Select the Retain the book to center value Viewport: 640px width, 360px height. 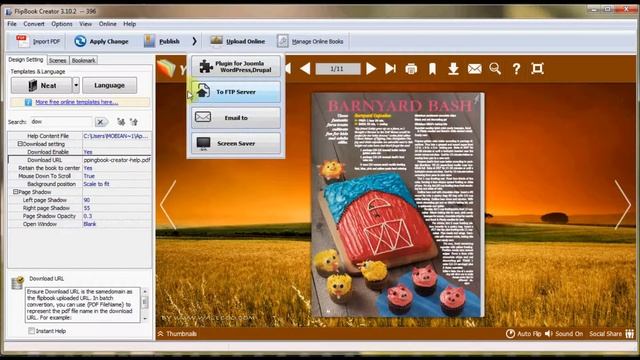(x=117, y=168)
